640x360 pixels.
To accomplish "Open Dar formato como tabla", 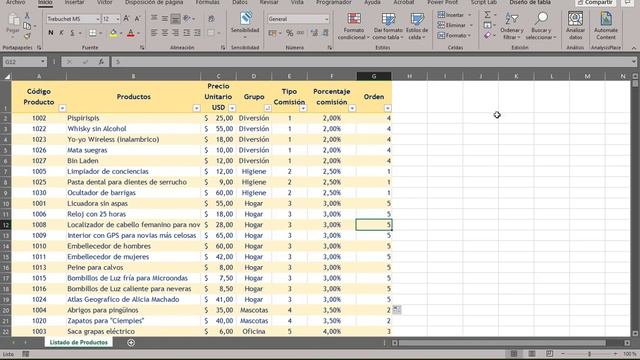I will point(388,26).
